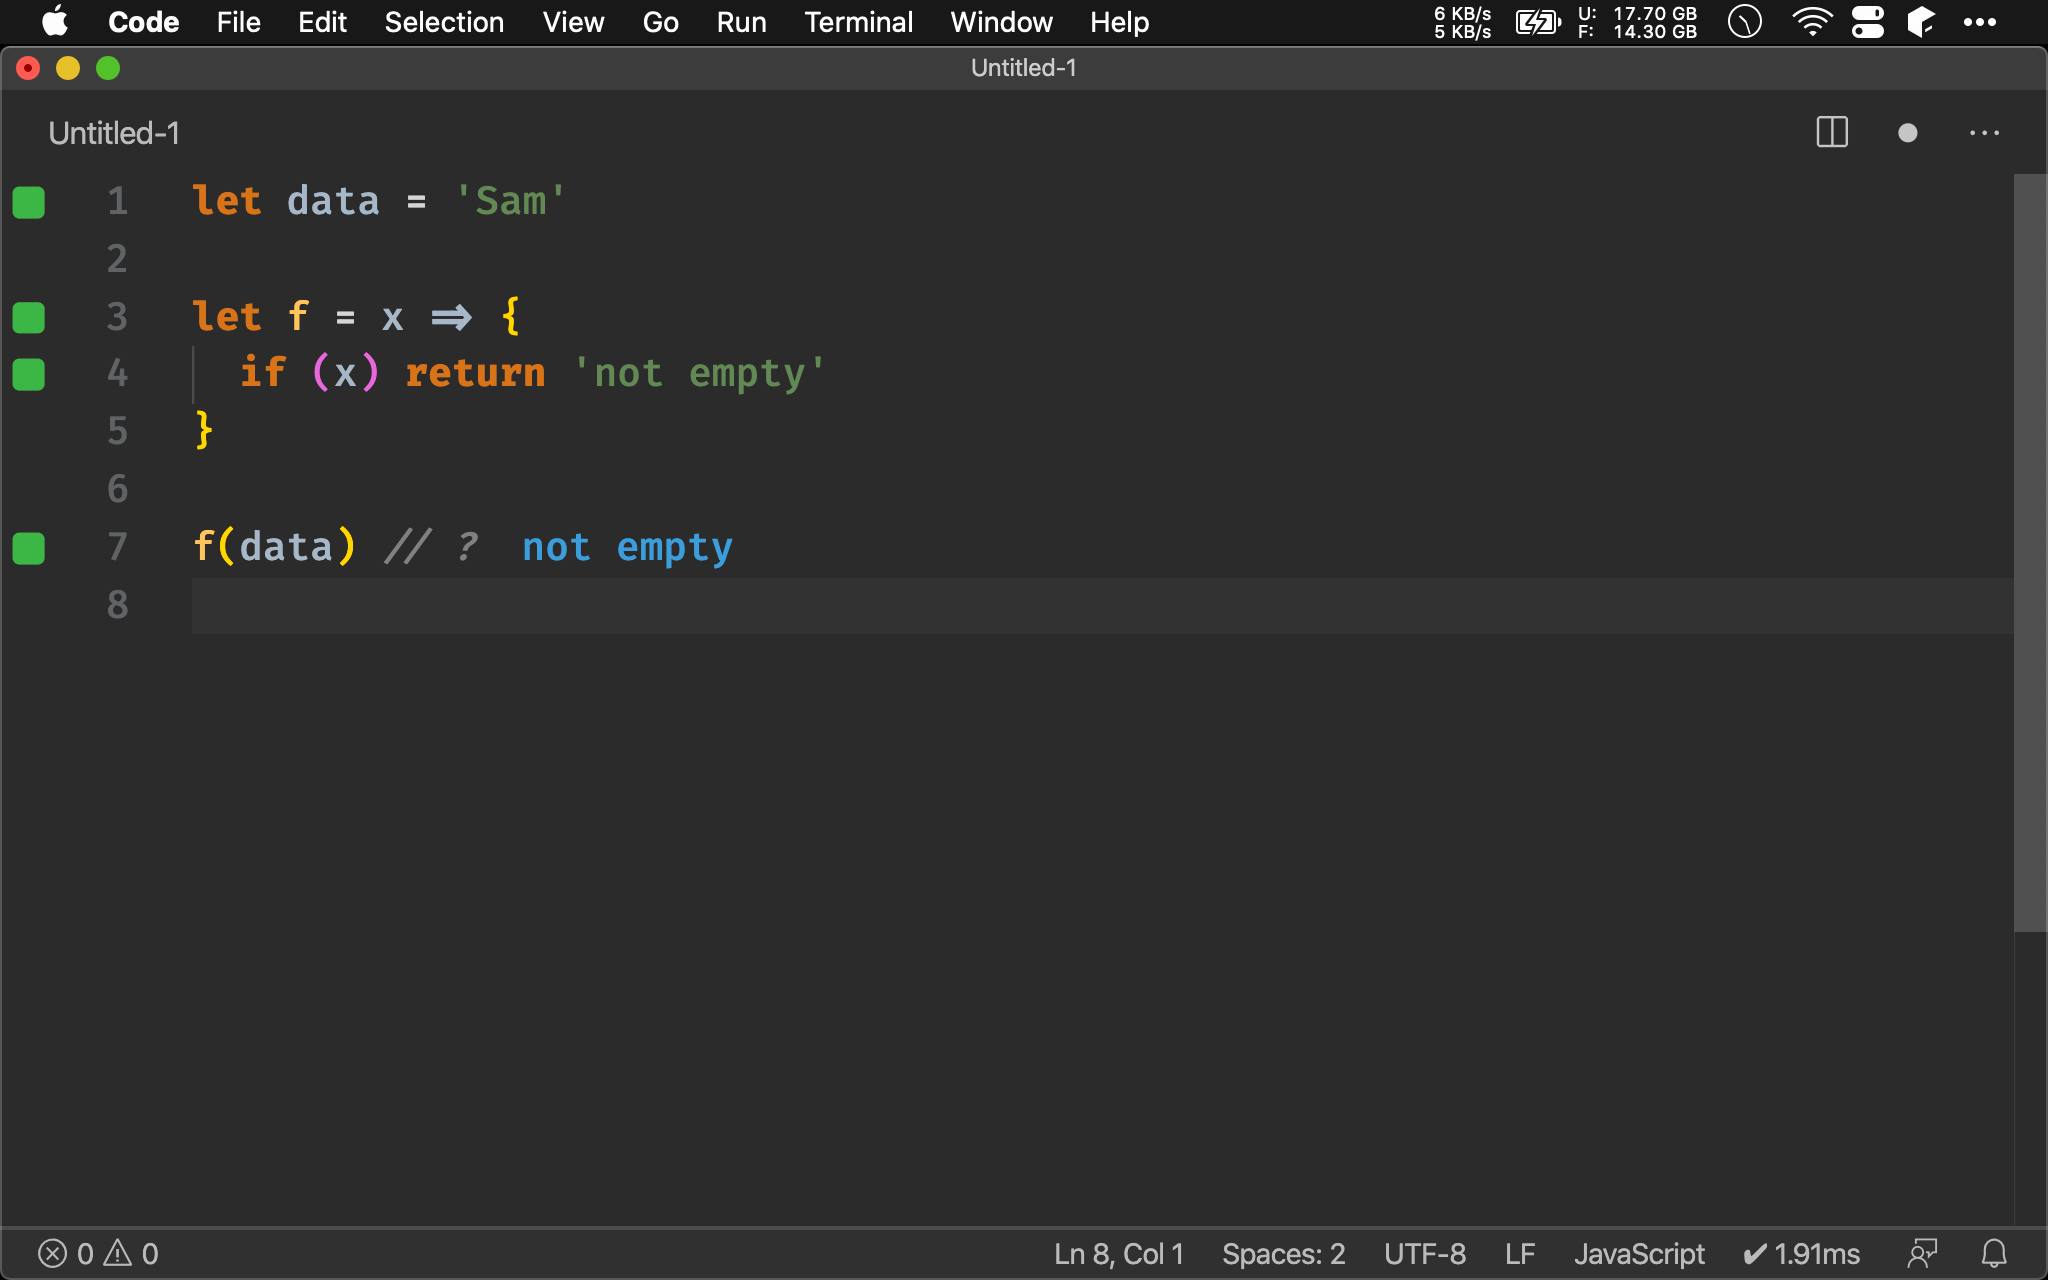Open the Edit menu

pyautogui.click(x=322, y=22)
